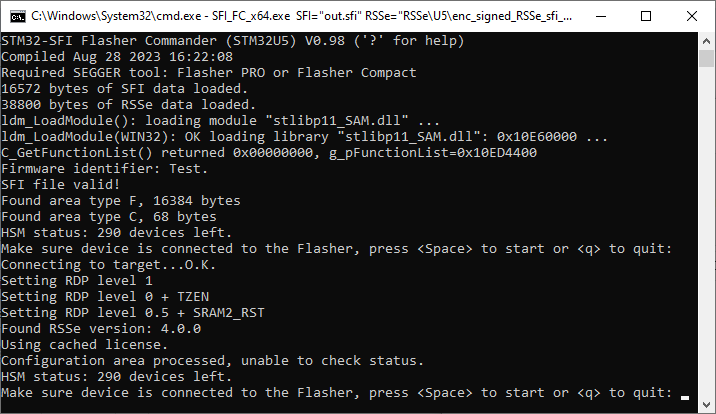The width and height of the screenshot is (716, 414).
Task: Click the 'Configuration area processed' status line
Action: (212, 361)
